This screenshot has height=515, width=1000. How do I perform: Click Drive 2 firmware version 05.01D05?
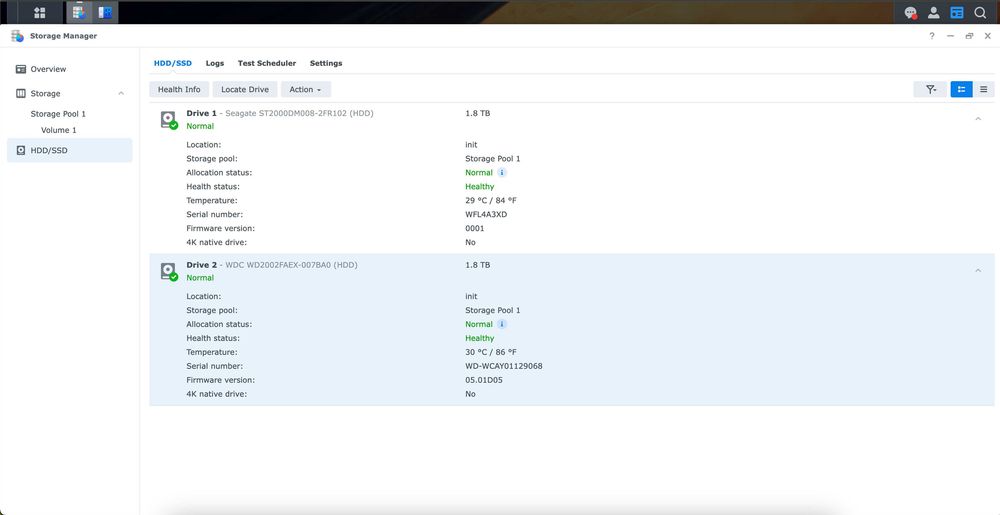(485, 380)
